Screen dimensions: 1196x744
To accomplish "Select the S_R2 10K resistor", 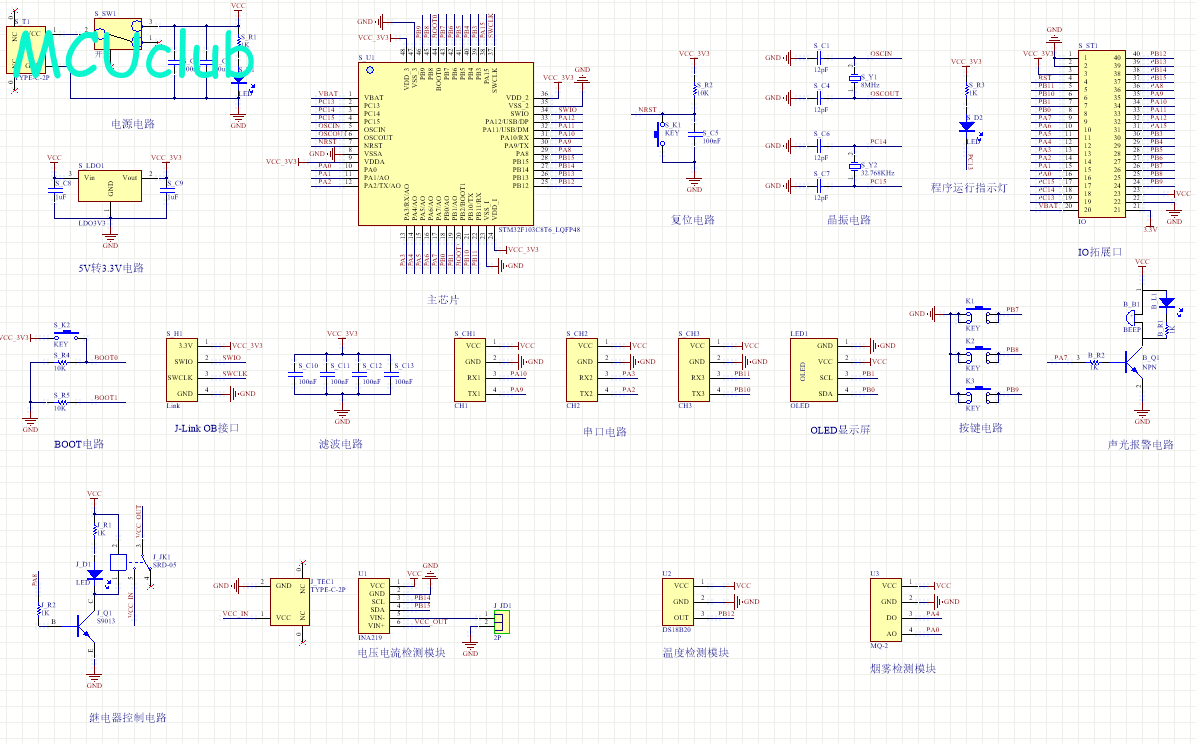I will [x=695, y=90].
